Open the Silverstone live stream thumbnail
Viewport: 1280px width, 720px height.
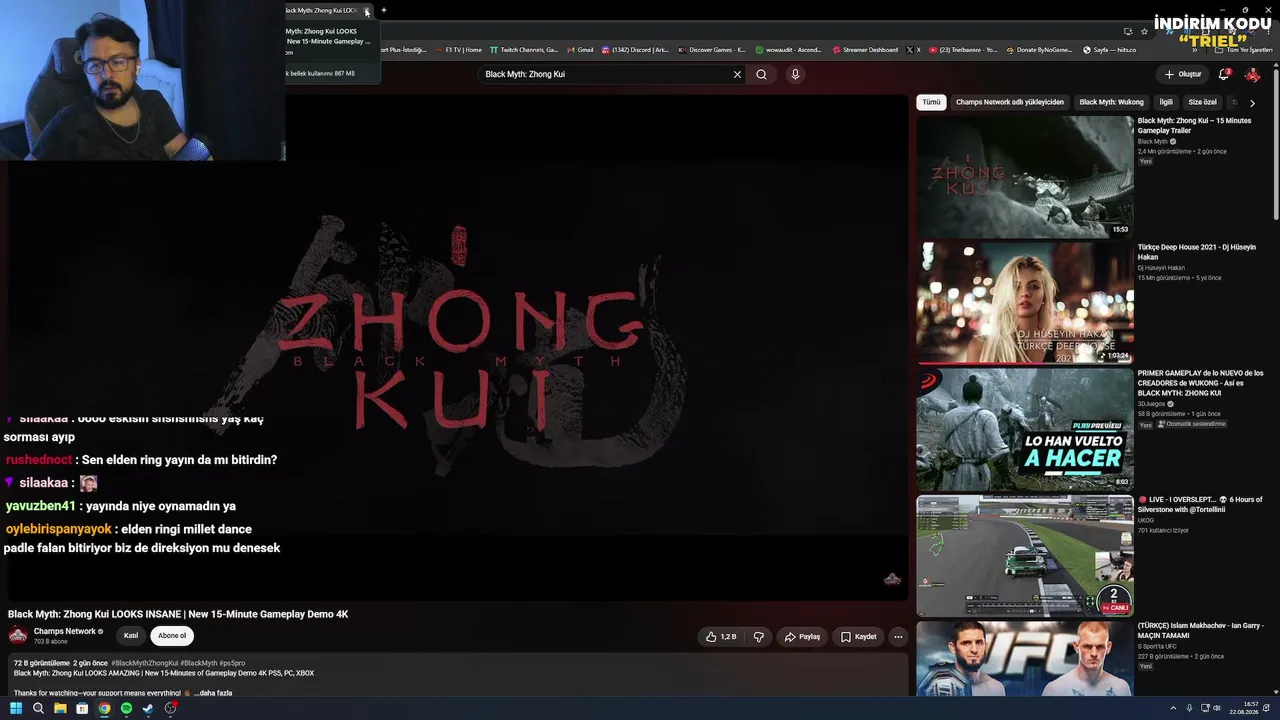tap(1025, 555)
